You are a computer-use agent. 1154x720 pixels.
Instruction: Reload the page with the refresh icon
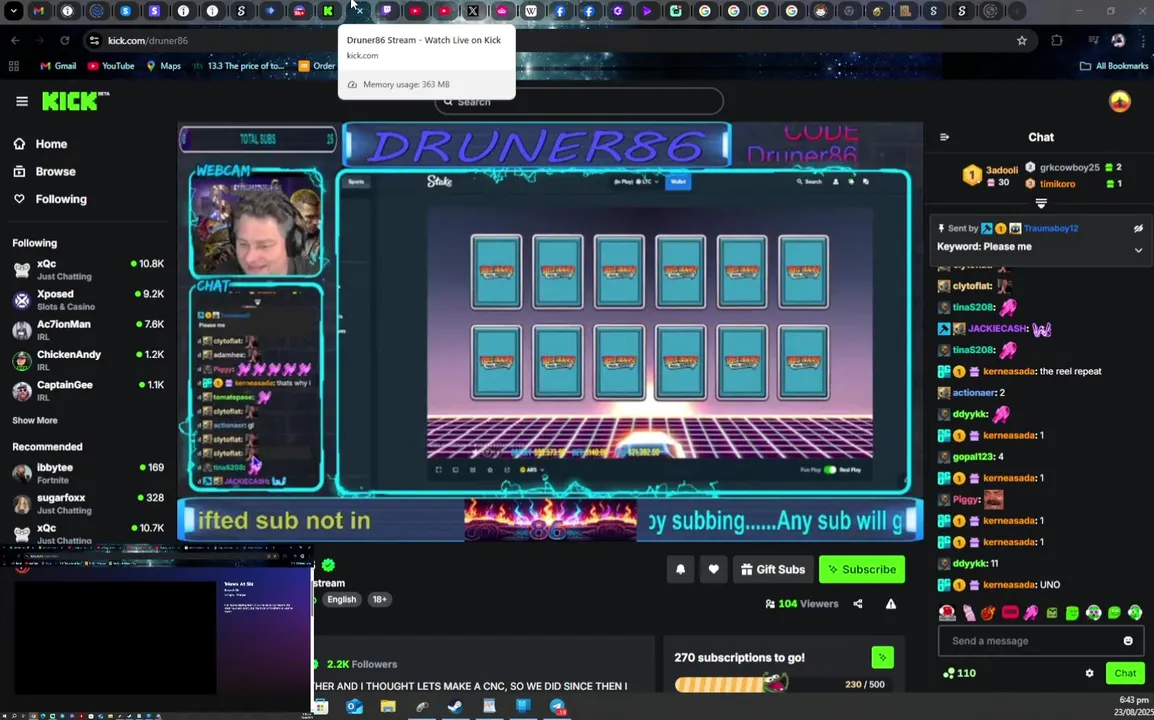(65, 40)
